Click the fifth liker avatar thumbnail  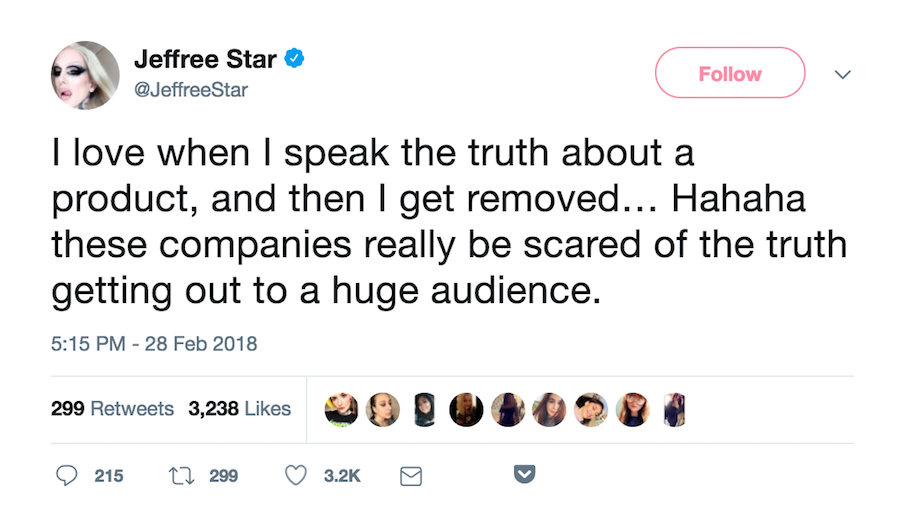pyautogui.click(x=508, y=409)
